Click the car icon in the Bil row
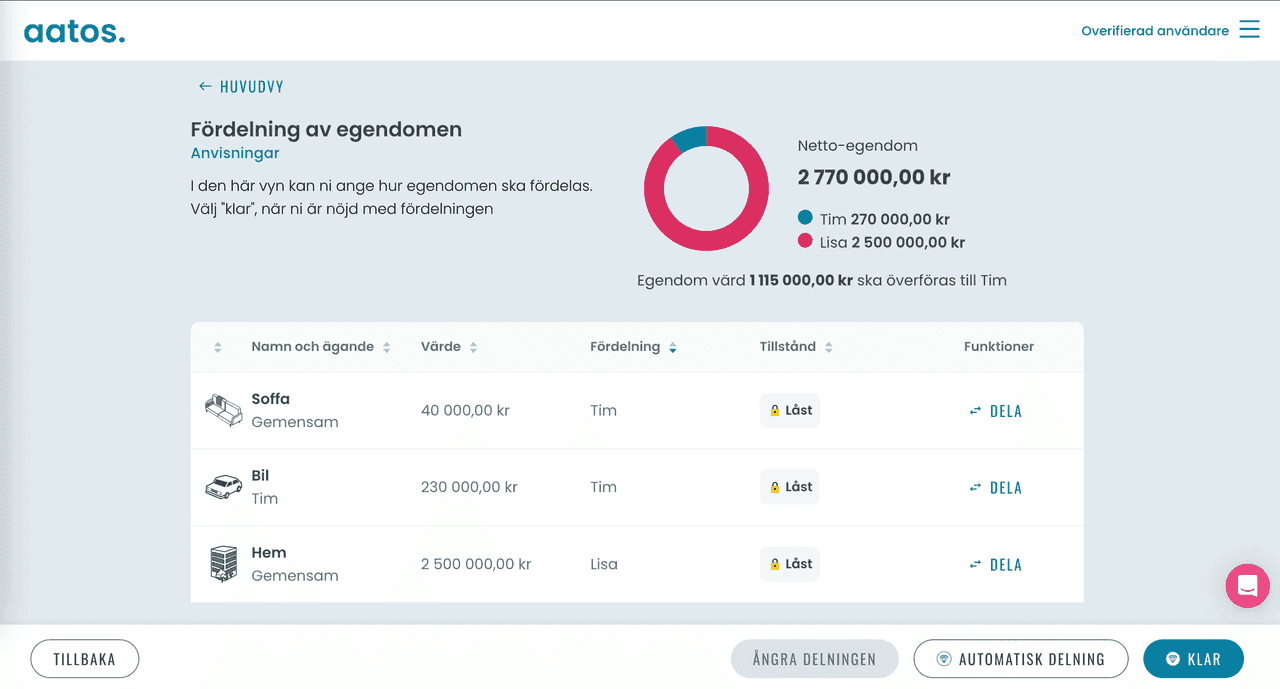The width and height of the screenshot is (1280, 689). click(x=223, y=487)
